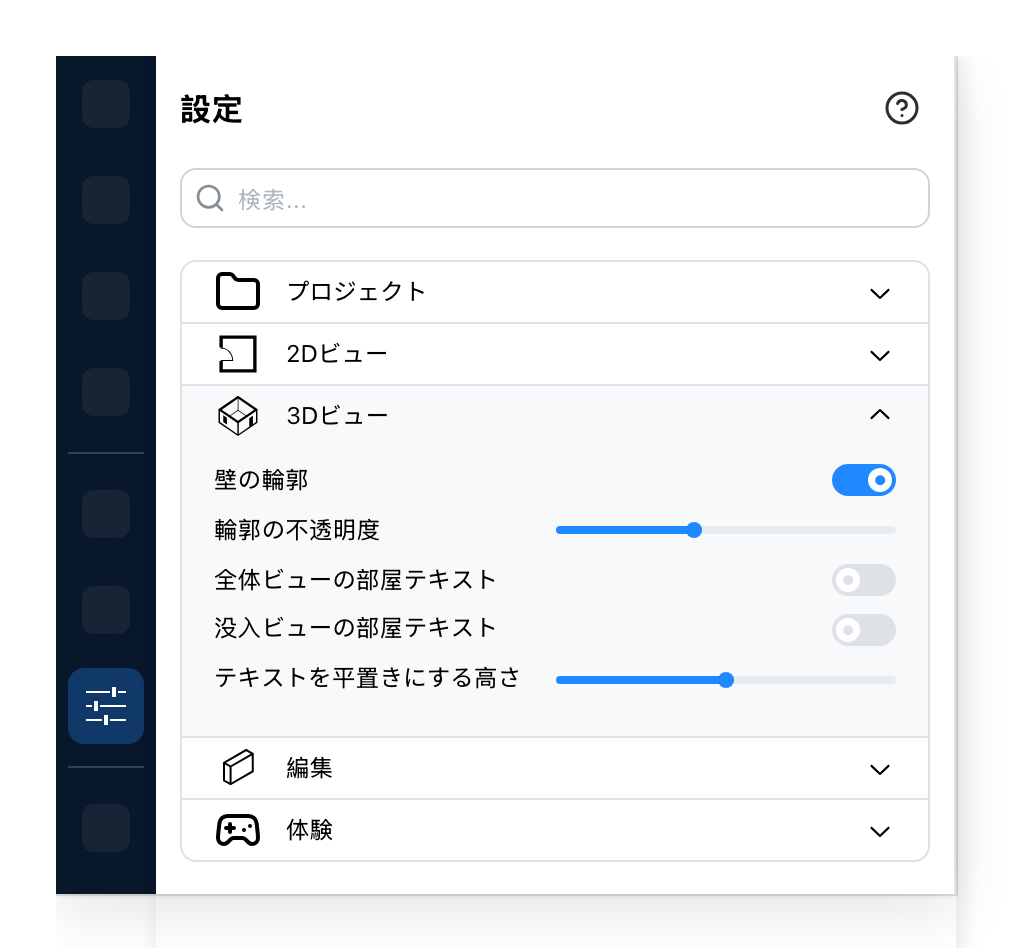Click the 輪郭の不透明度 label
The image size is (1012, 948).
(x=297, y=530)
